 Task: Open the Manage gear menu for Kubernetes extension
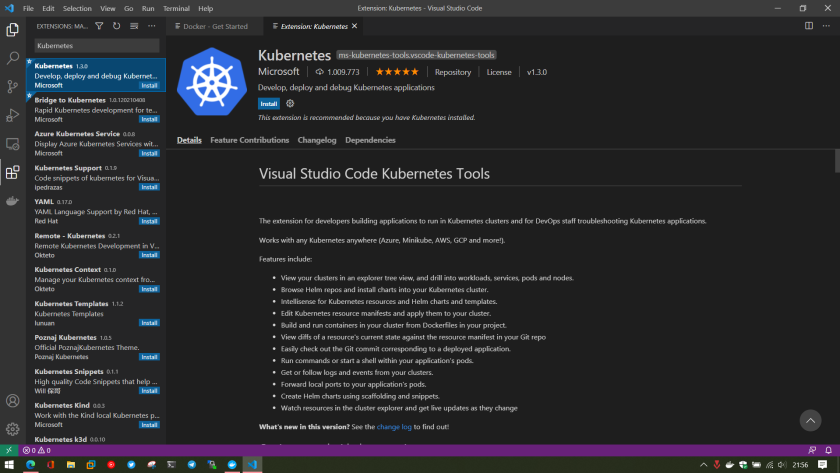[x=291, y=103]
